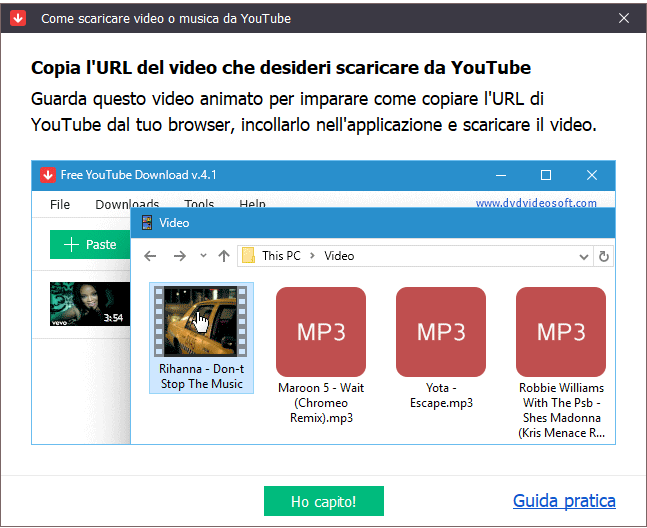Viewport: 647px width, 528px height.
Task: Select 'Video' in the address breadcrumb
Action: coord(339,256)
